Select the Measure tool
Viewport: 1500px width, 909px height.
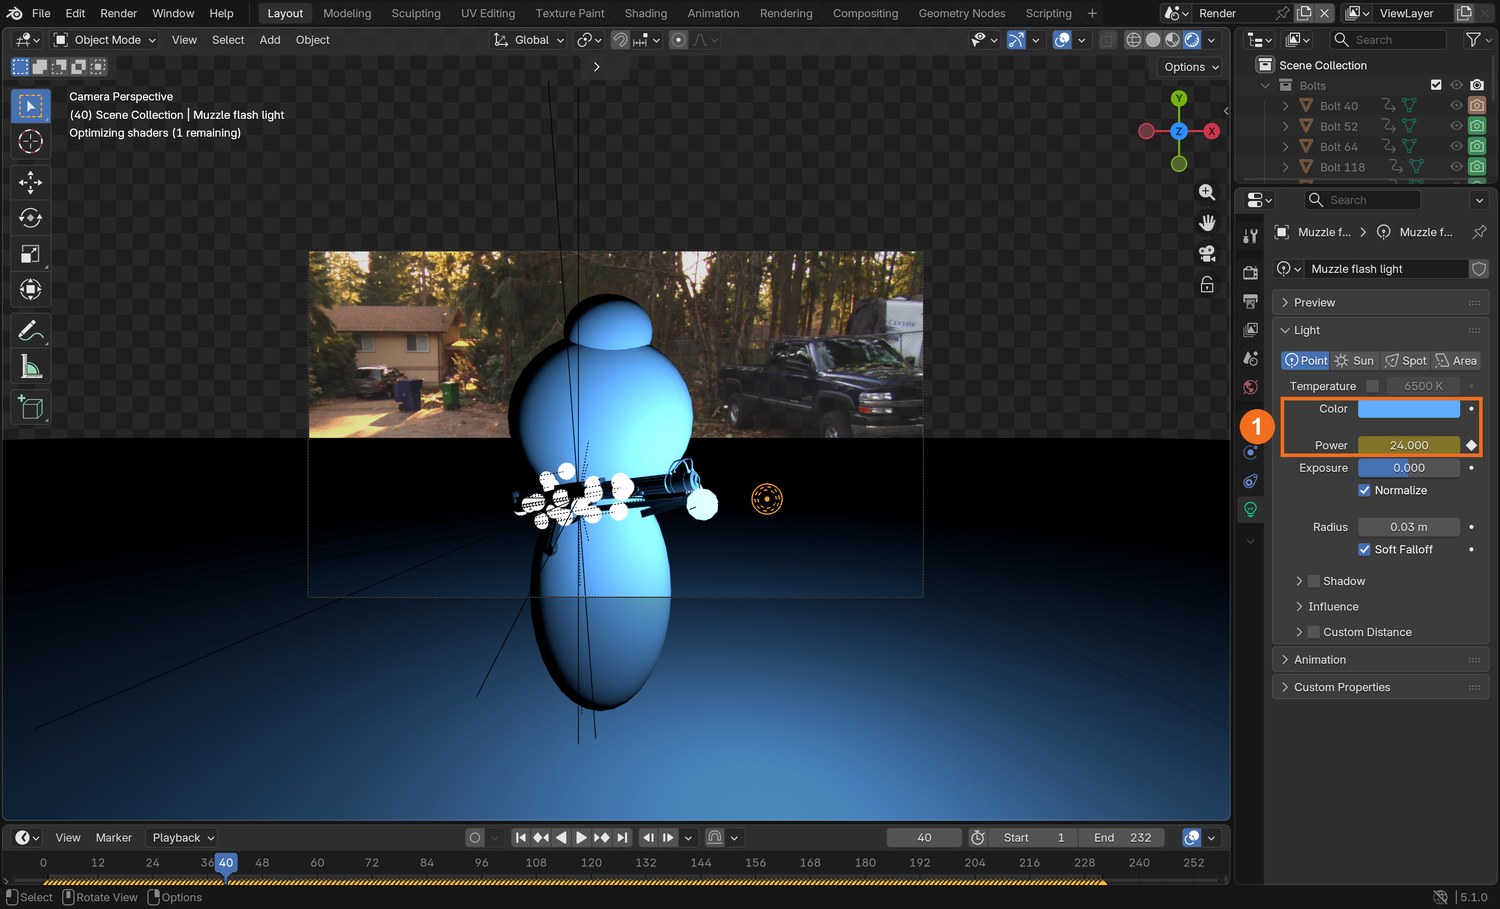tap(31, 367)
